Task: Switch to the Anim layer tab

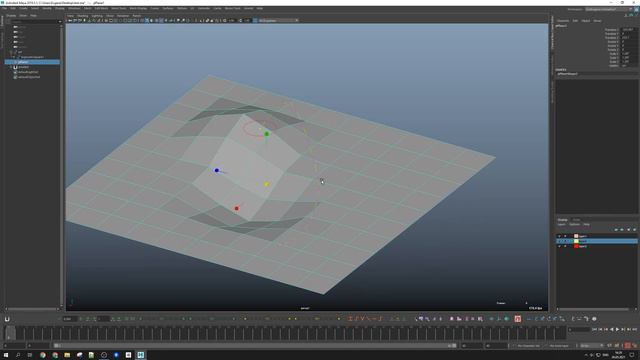Action: pyautogui.click(x=576, y=220)
